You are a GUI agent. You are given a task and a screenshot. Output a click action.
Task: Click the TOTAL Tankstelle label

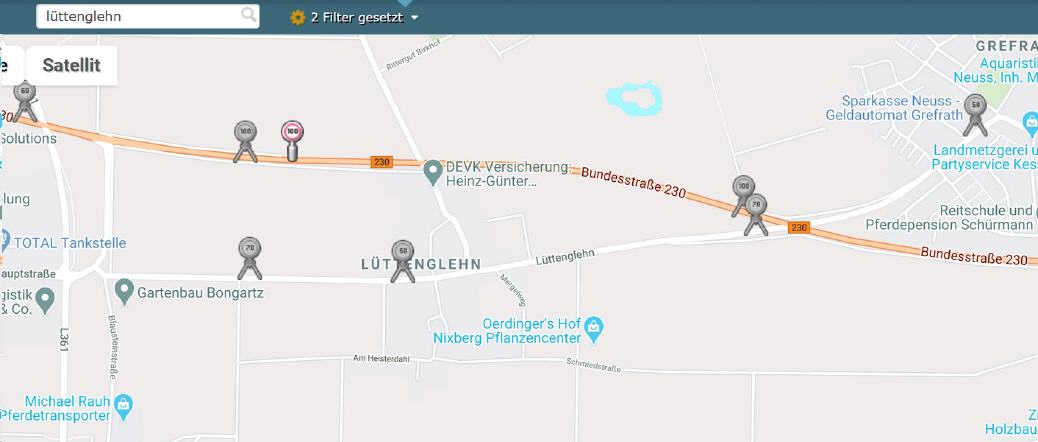(x=70, y=243)
